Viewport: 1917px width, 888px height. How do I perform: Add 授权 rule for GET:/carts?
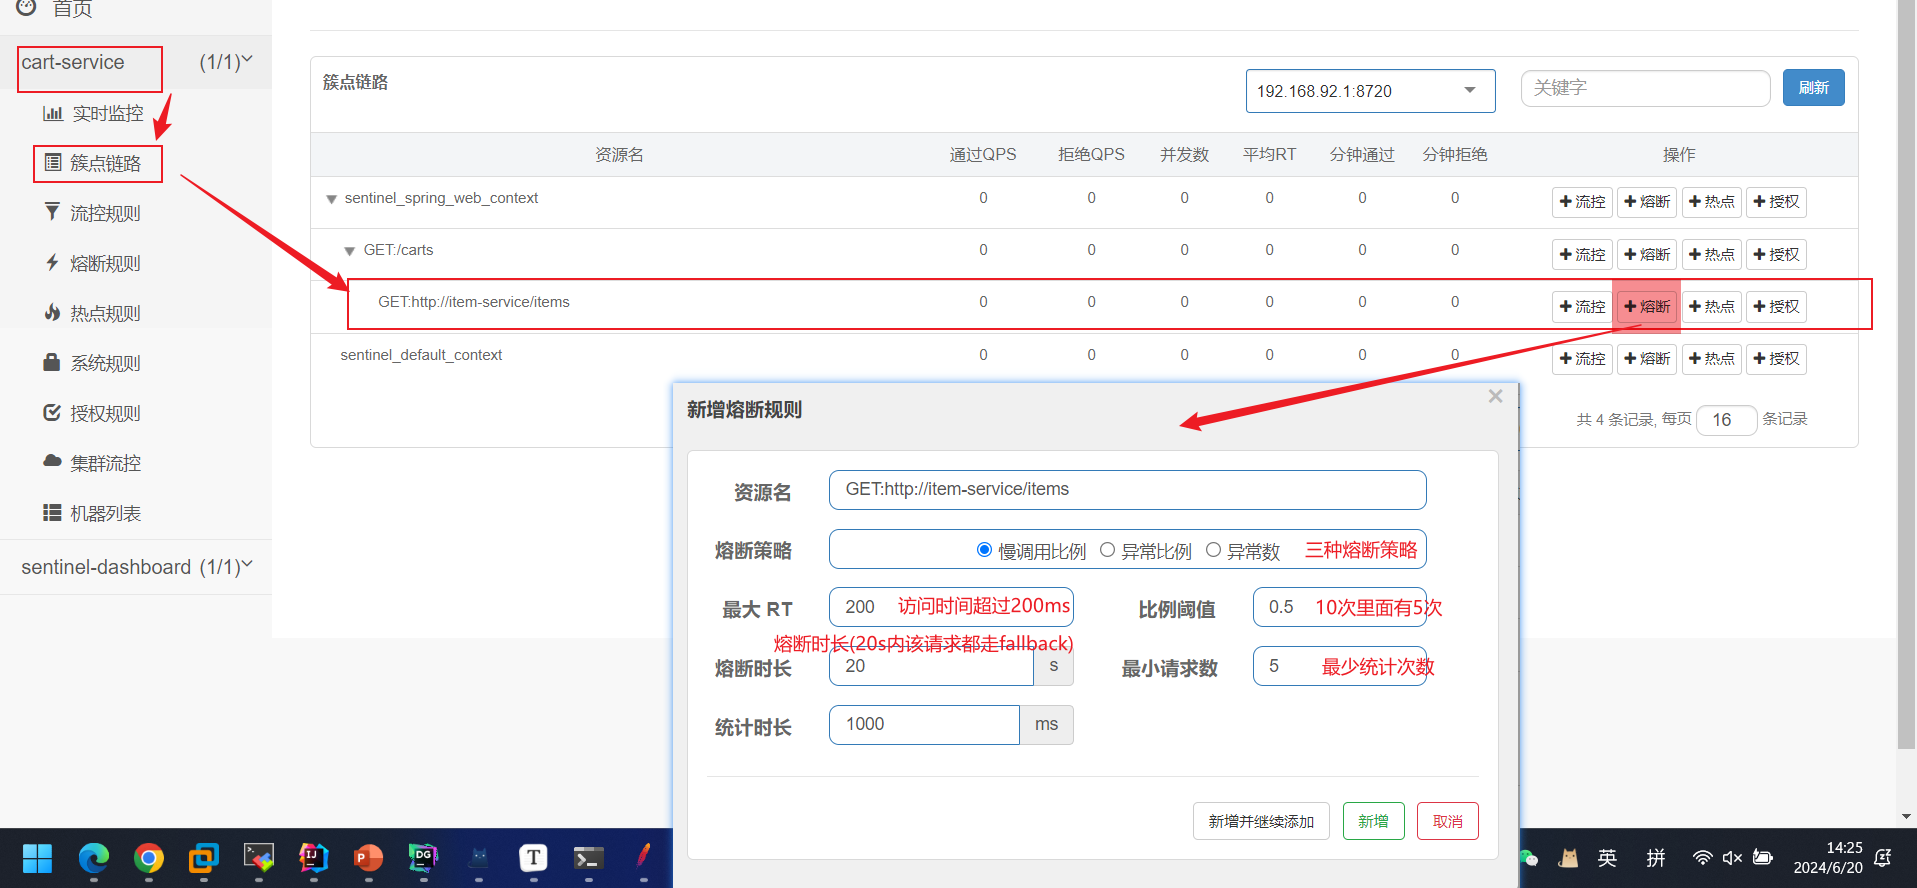pyautogui.click(x=1776, y=255)
